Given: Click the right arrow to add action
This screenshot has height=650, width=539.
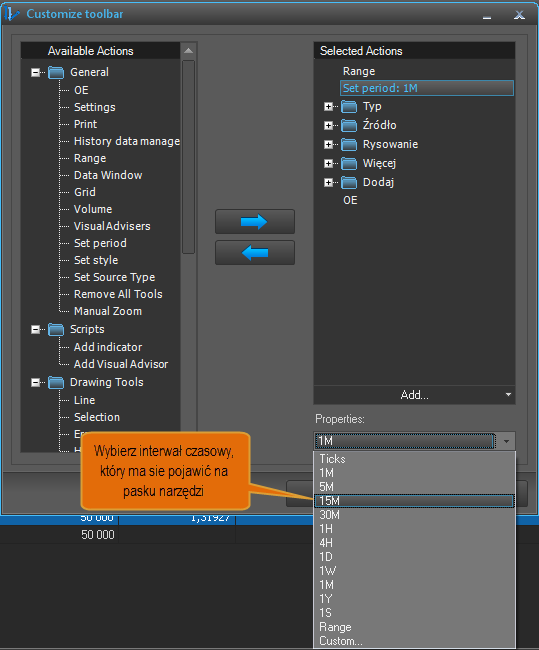Looking at the screenshot, I should tap(255, 222).
